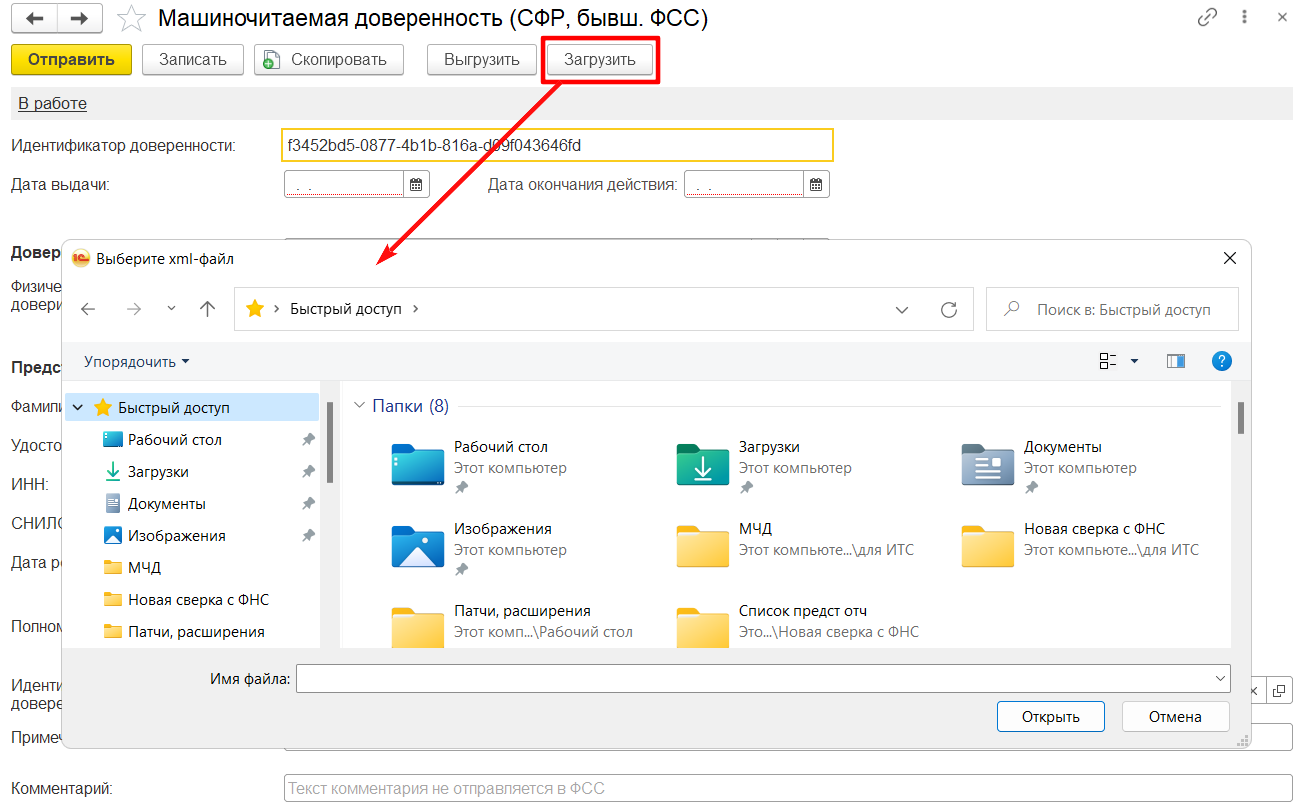The width and height of the screenshot is (1305, 812).
Task: Click the Дата окончания действия date field
Action: [744, 184]
